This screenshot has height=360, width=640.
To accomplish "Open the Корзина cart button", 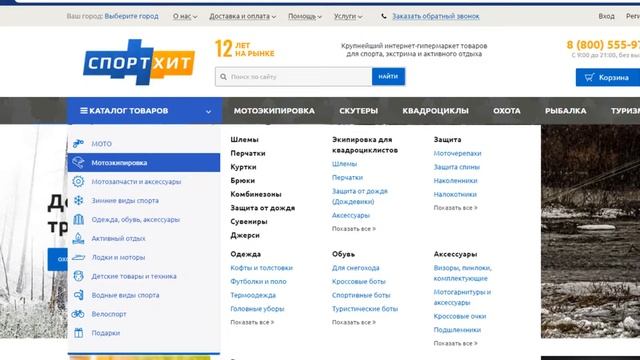I will [x=608, y=77].
